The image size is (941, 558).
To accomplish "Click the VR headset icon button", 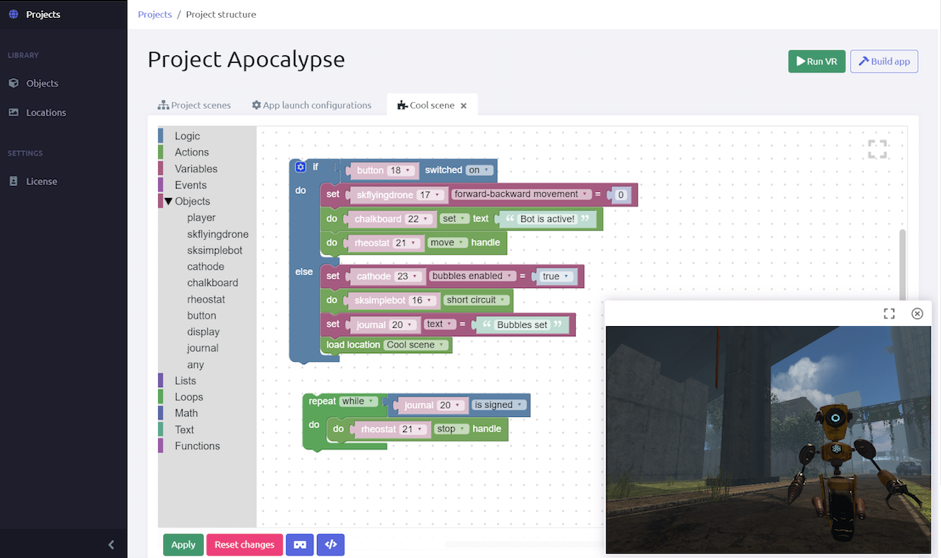I will pyautogui.click(x=299, y=545).
